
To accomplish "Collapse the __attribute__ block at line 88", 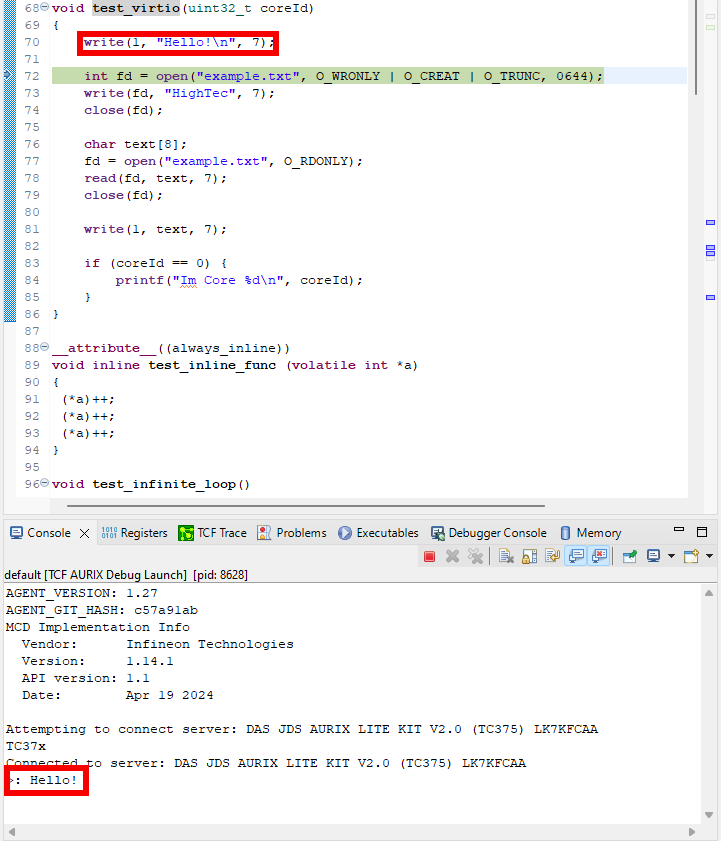I will click(x=44, y=348).
